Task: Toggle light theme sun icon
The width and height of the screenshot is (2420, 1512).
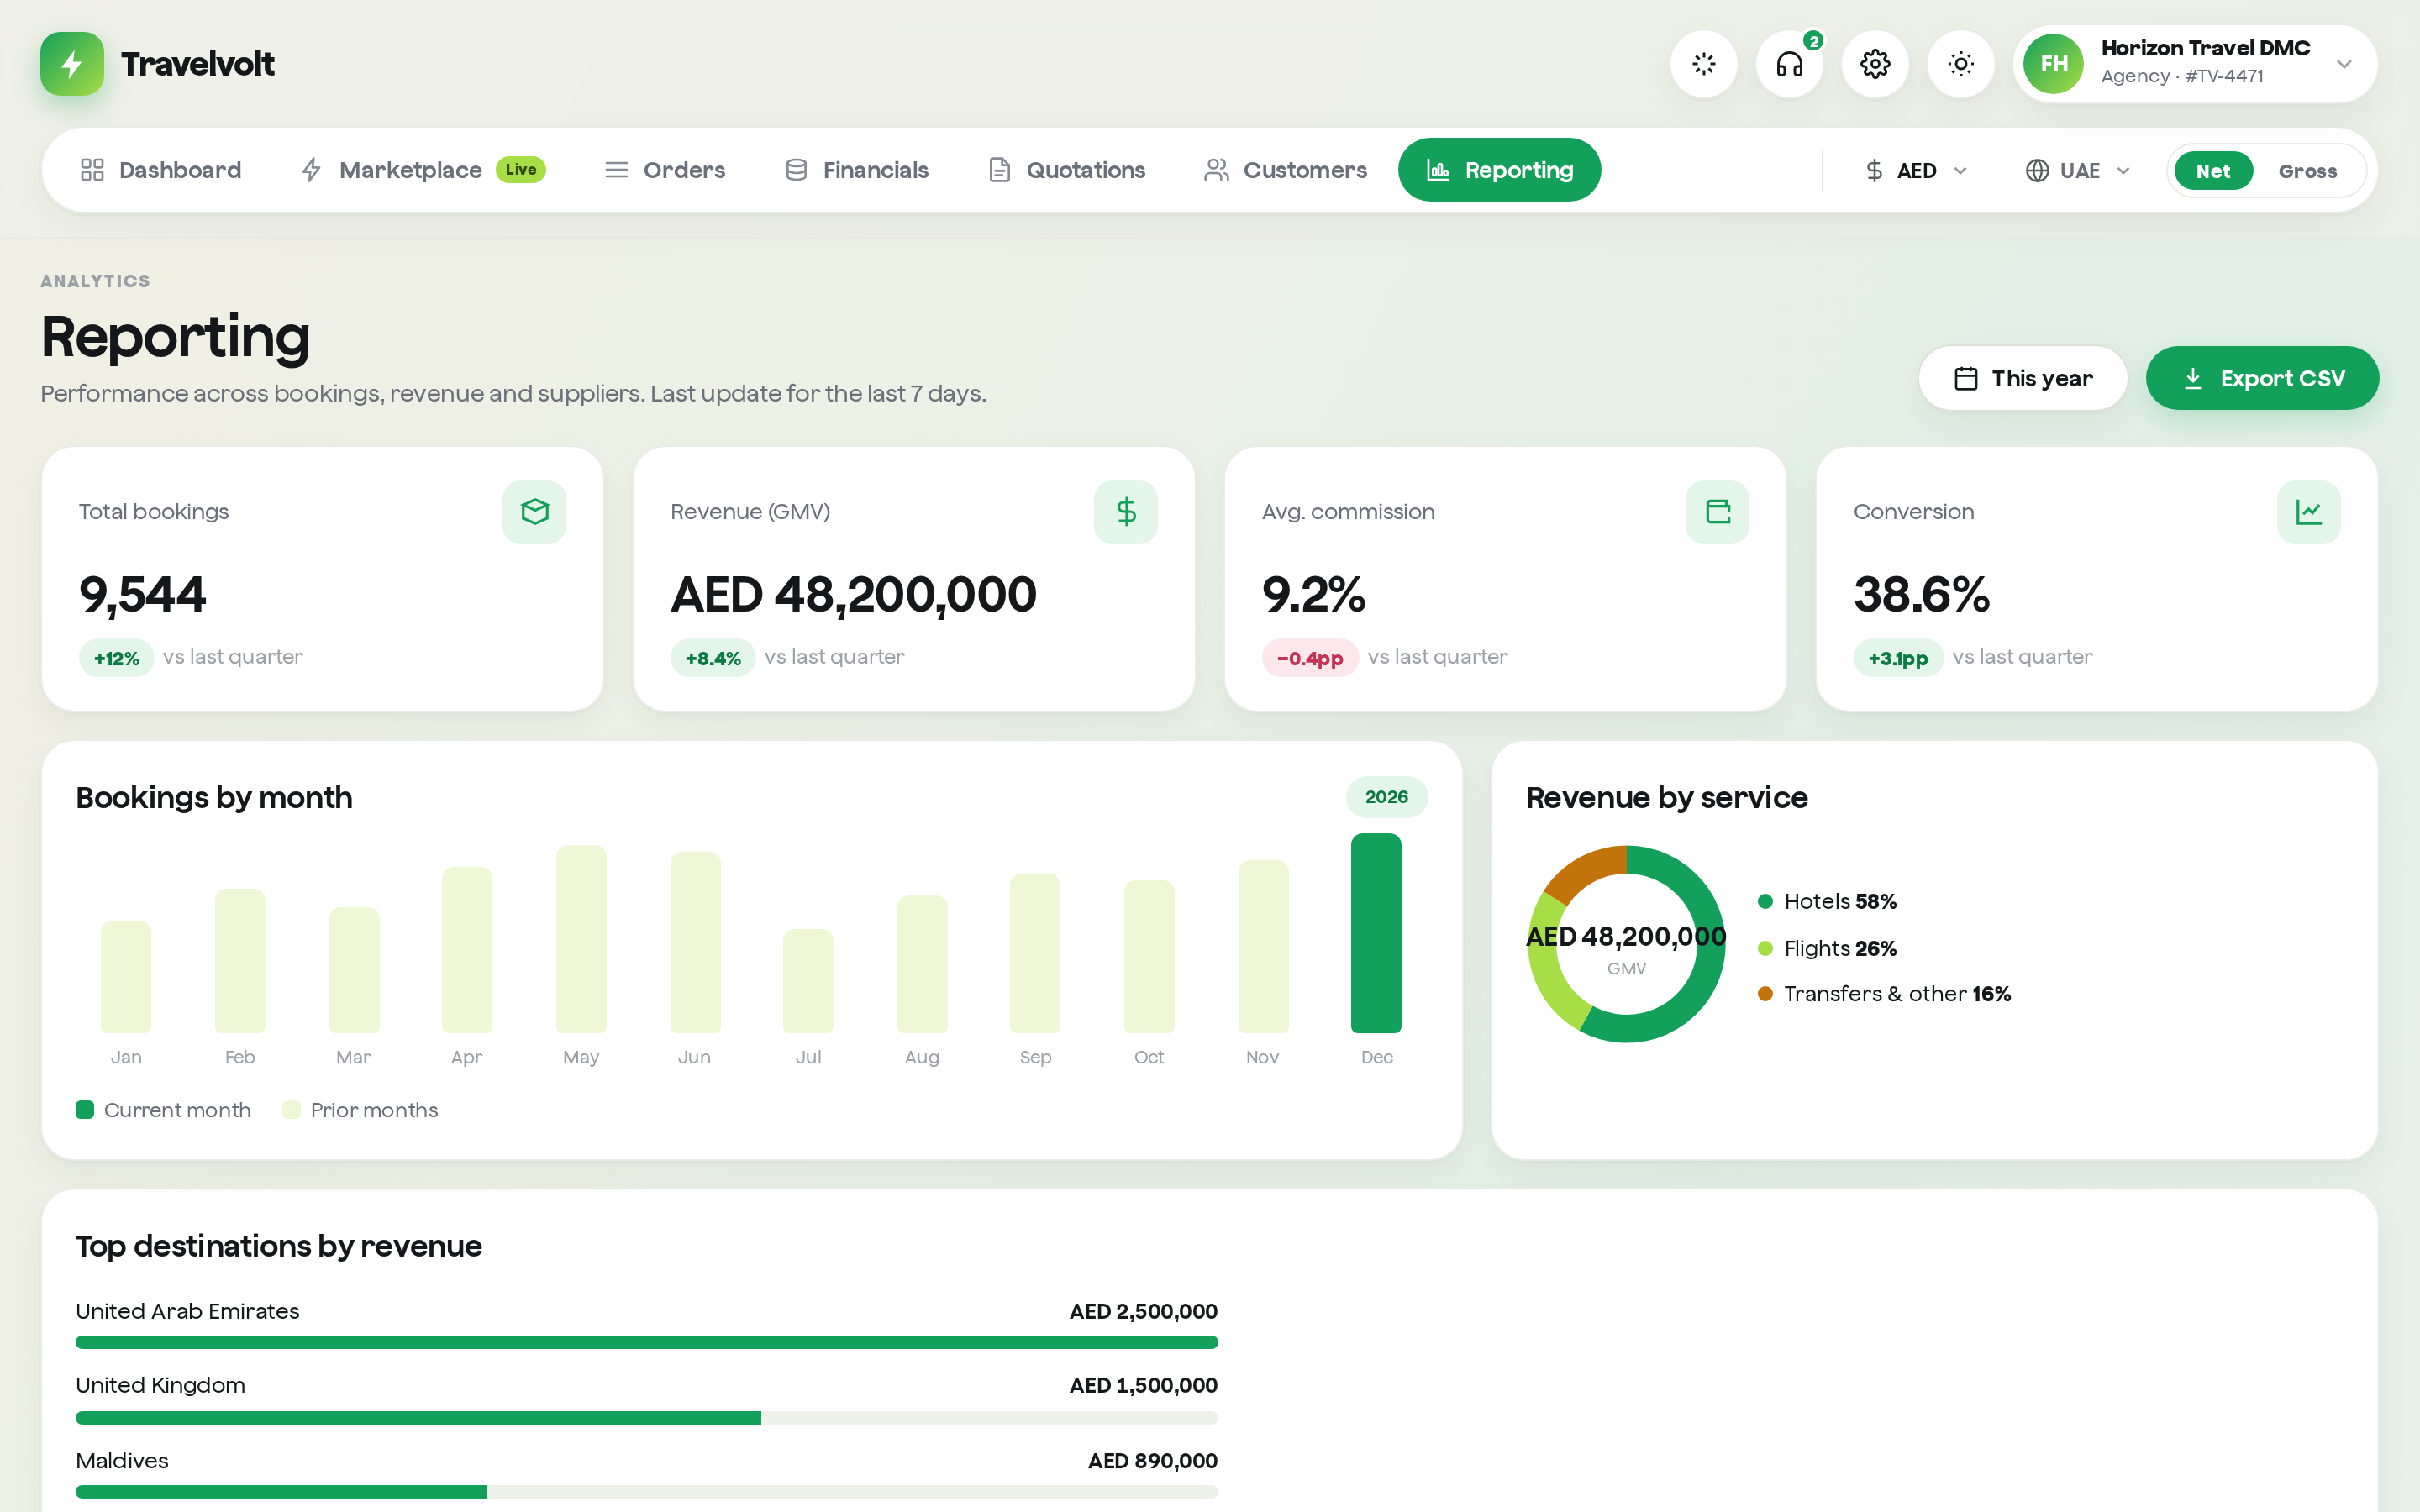Action: coord(1961,64)
